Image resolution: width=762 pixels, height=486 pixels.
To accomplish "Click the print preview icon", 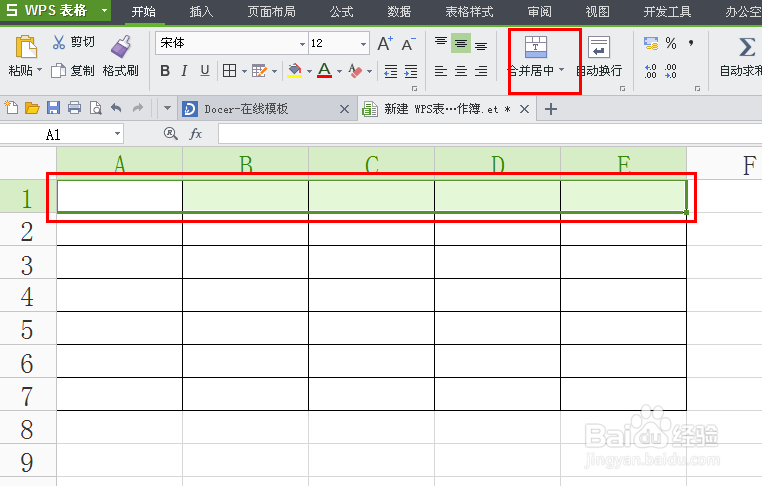I will coord(96,107).
